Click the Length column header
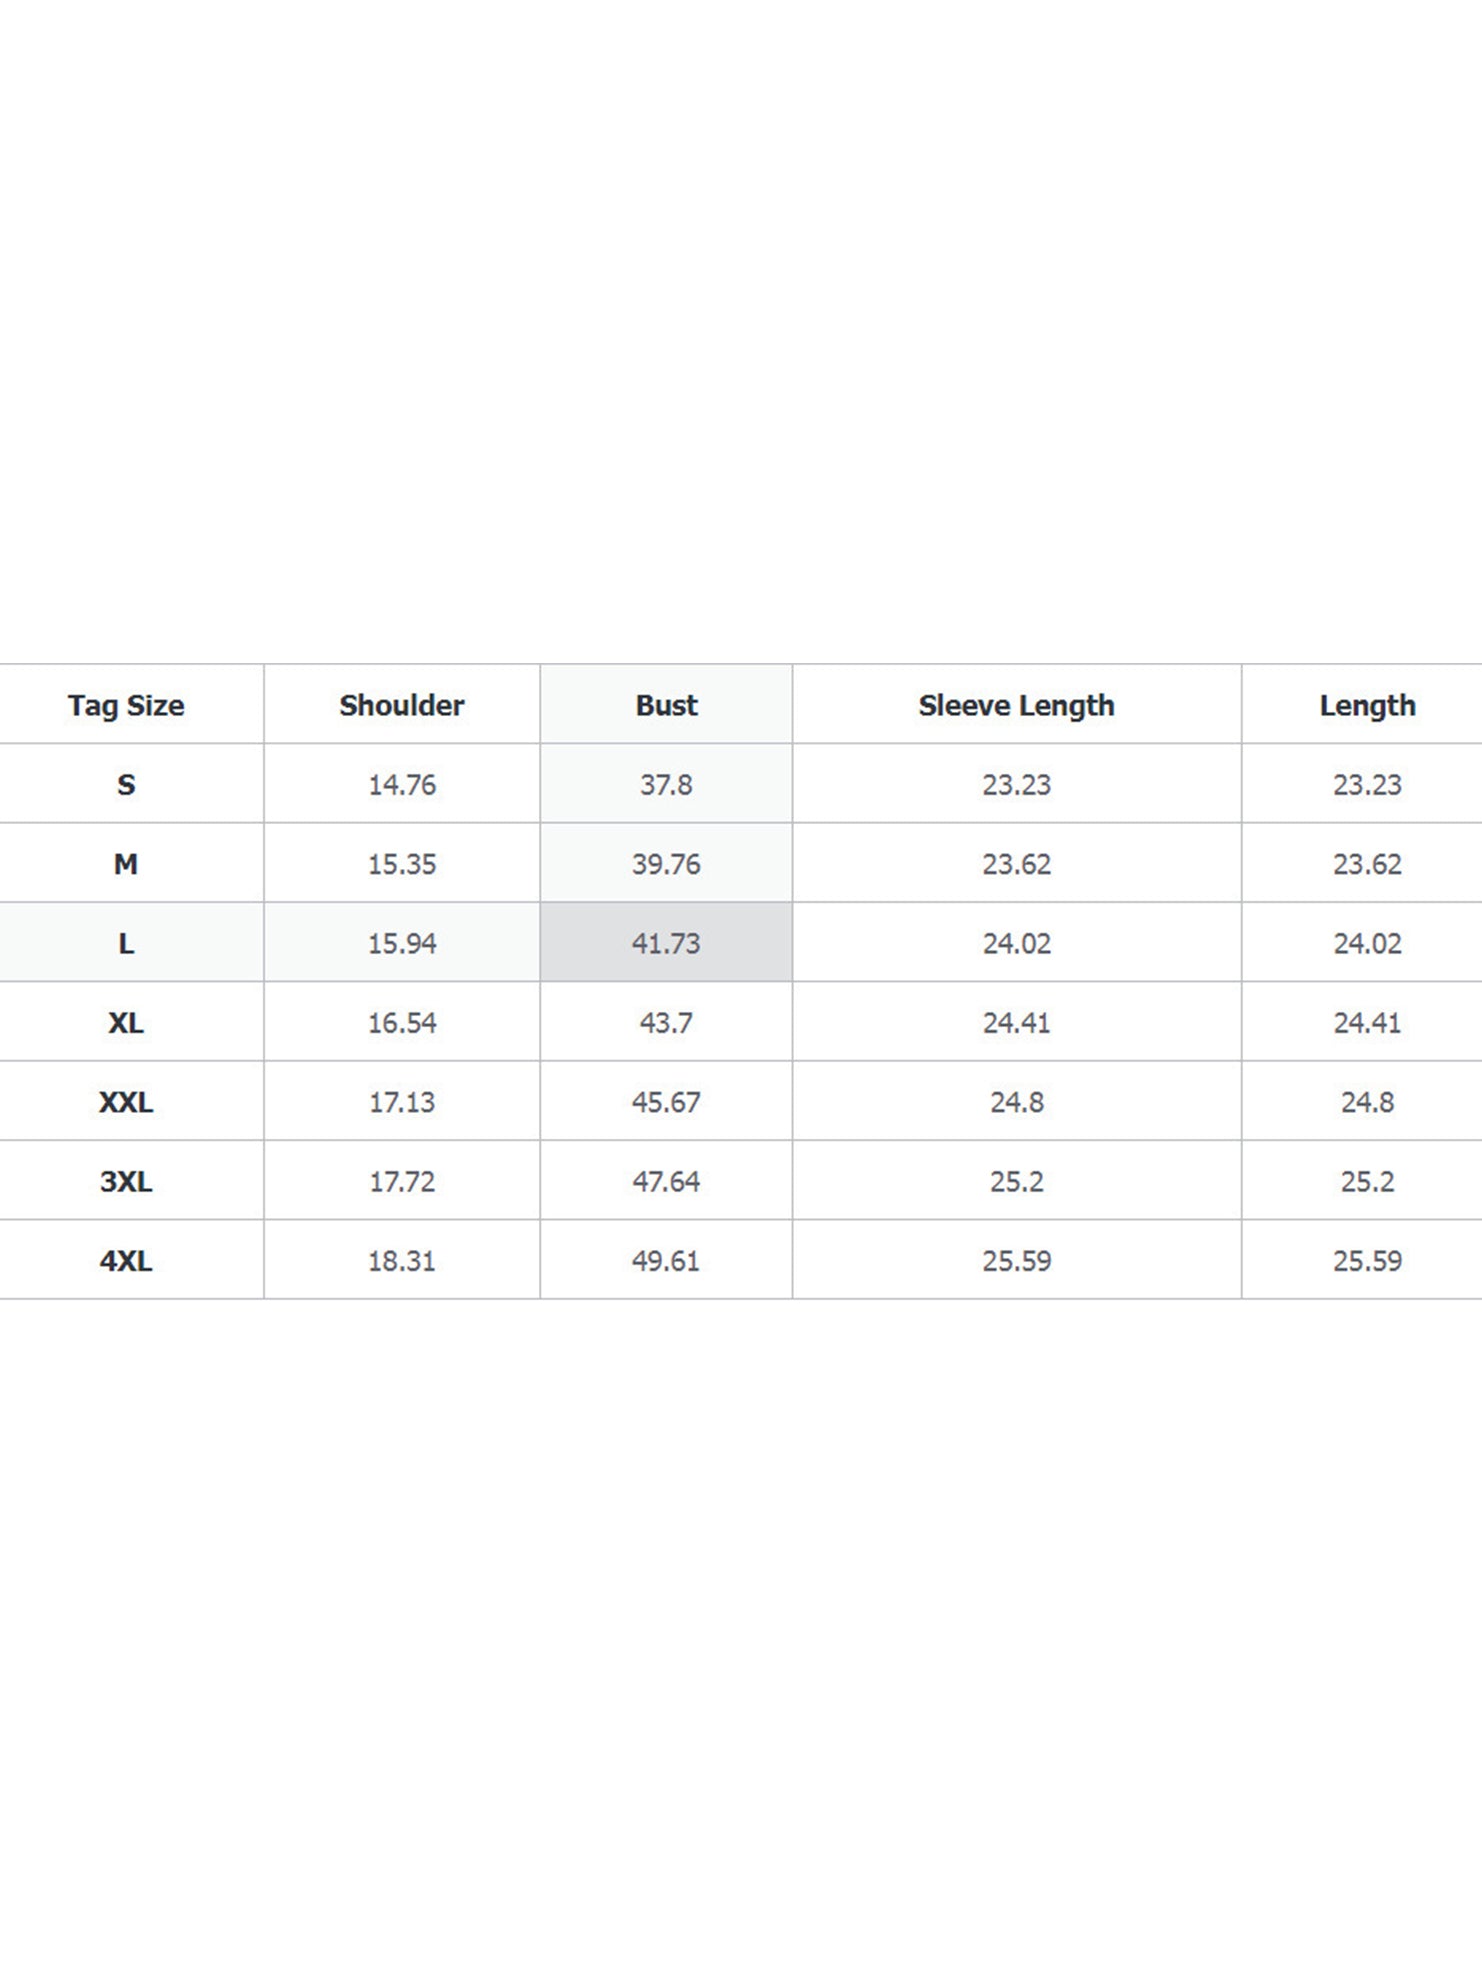Viewport: 1482px width, 1966px height. coord(1367,705)
